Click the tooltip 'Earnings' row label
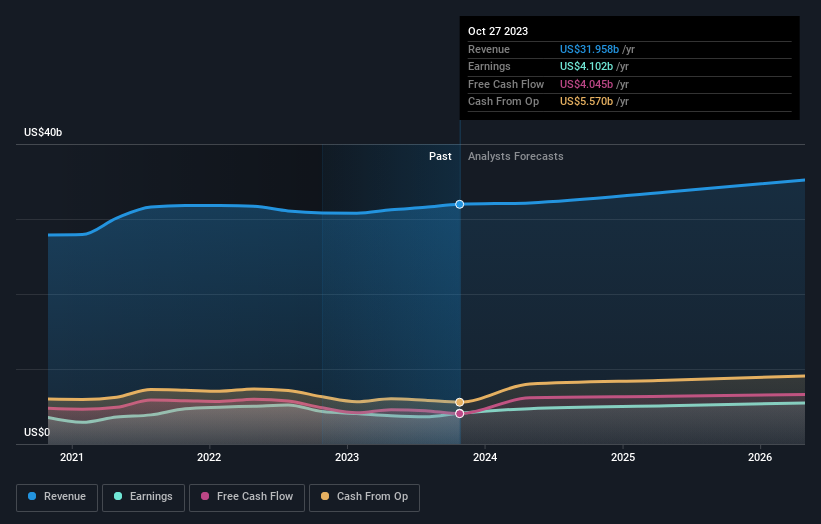This screenshot has height=524, width=821. [x=489, y=66]
